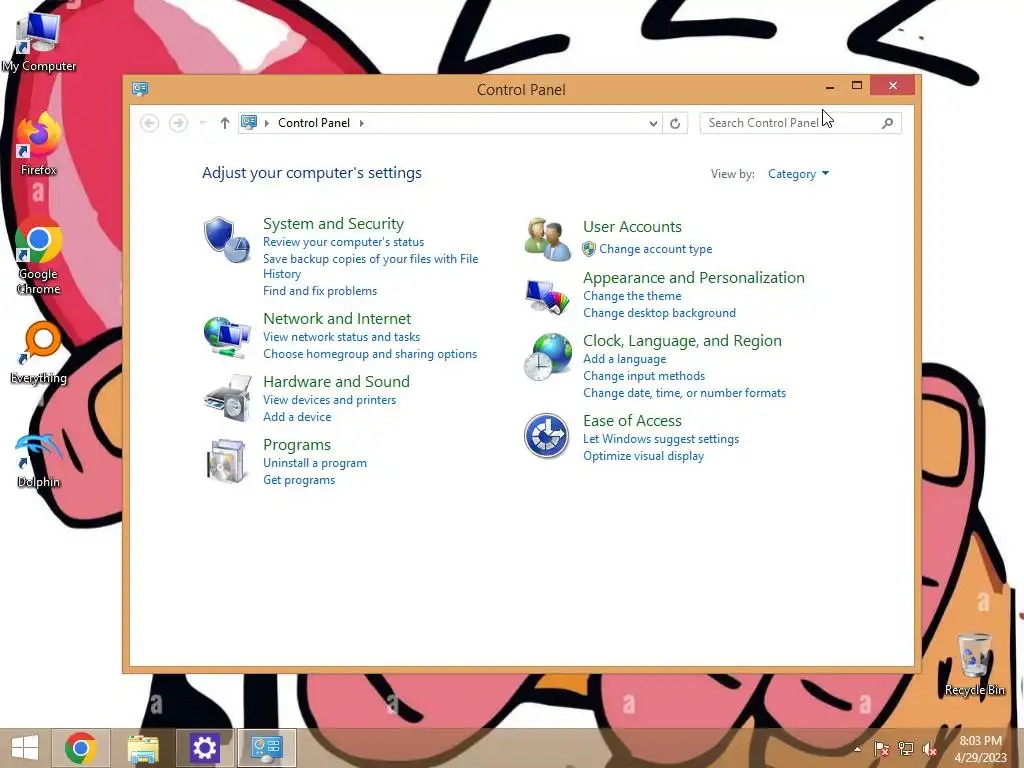
Task: Open the Hardware and Sound printer icon
Action: coord(227,398)
